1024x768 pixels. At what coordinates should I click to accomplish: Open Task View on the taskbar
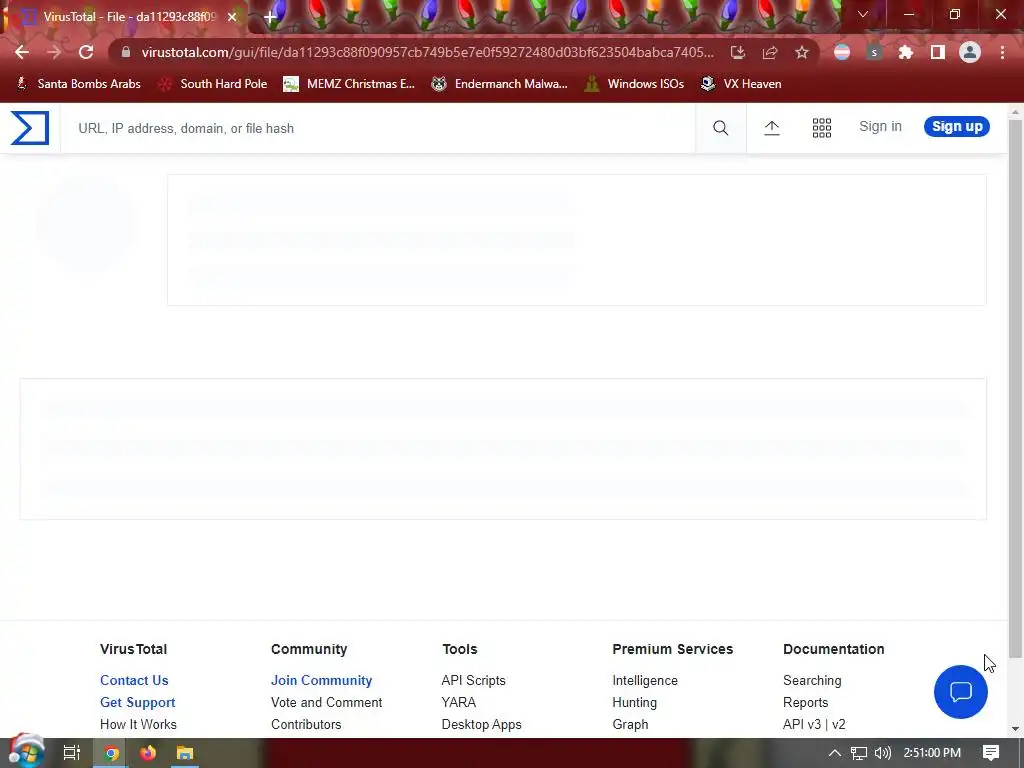pos(72,753)
